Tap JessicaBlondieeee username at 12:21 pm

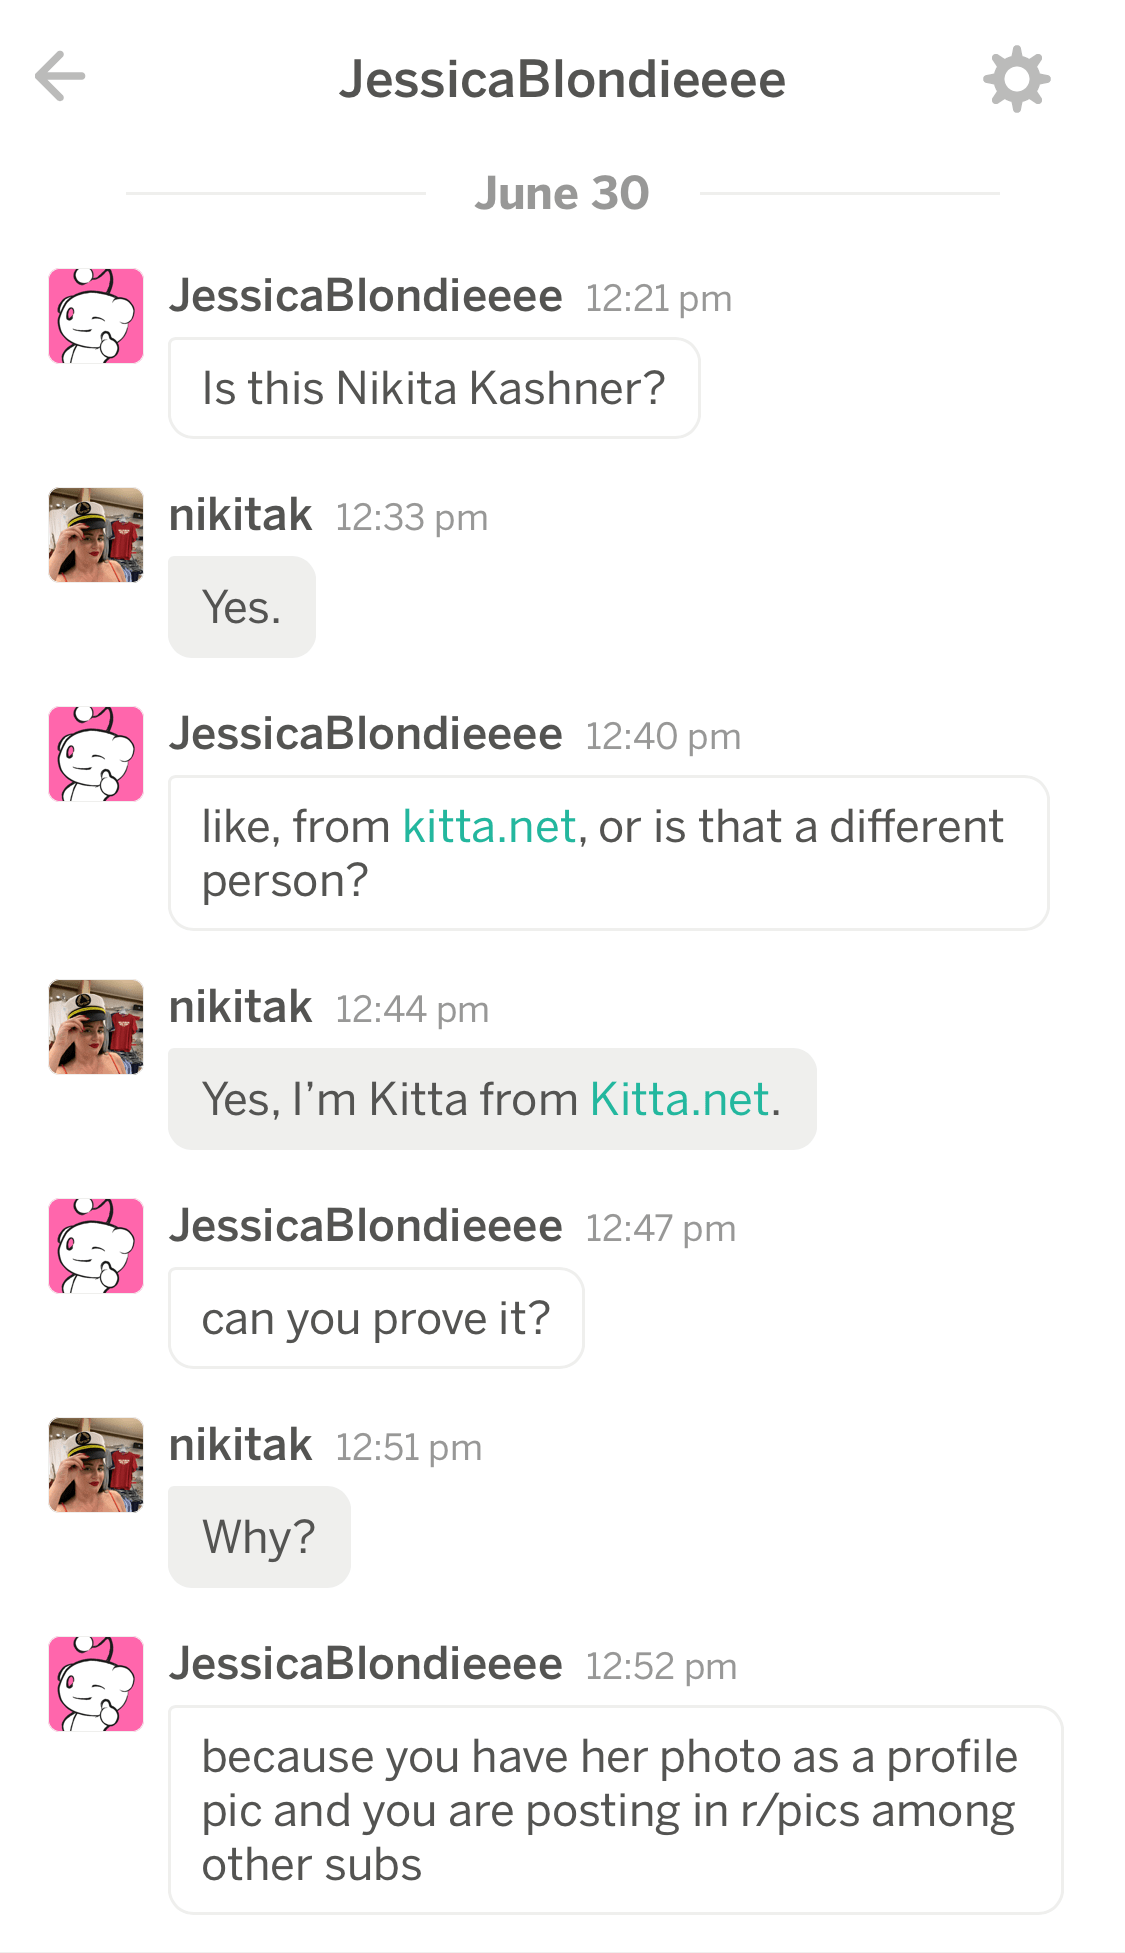pos(366,297)
